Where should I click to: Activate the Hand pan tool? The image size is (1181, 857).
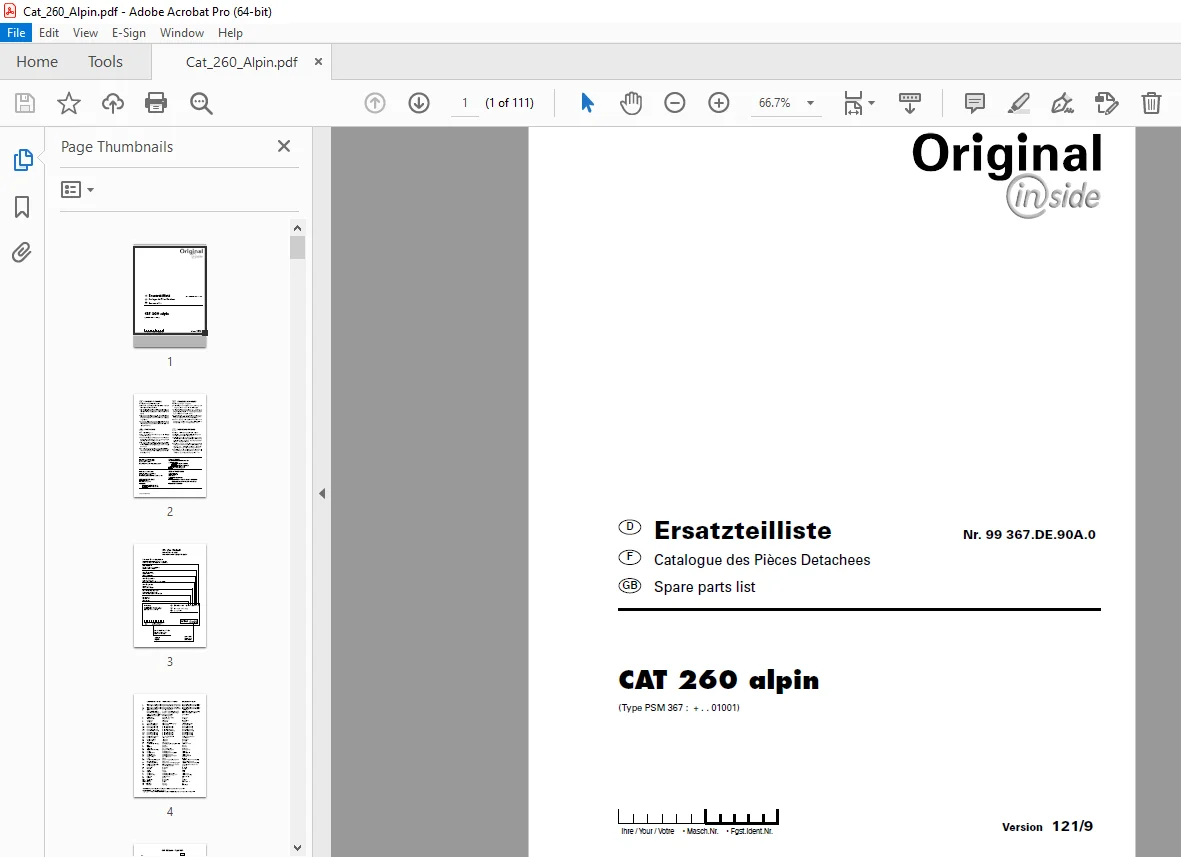pyautogui.click(x=631, y=103)
